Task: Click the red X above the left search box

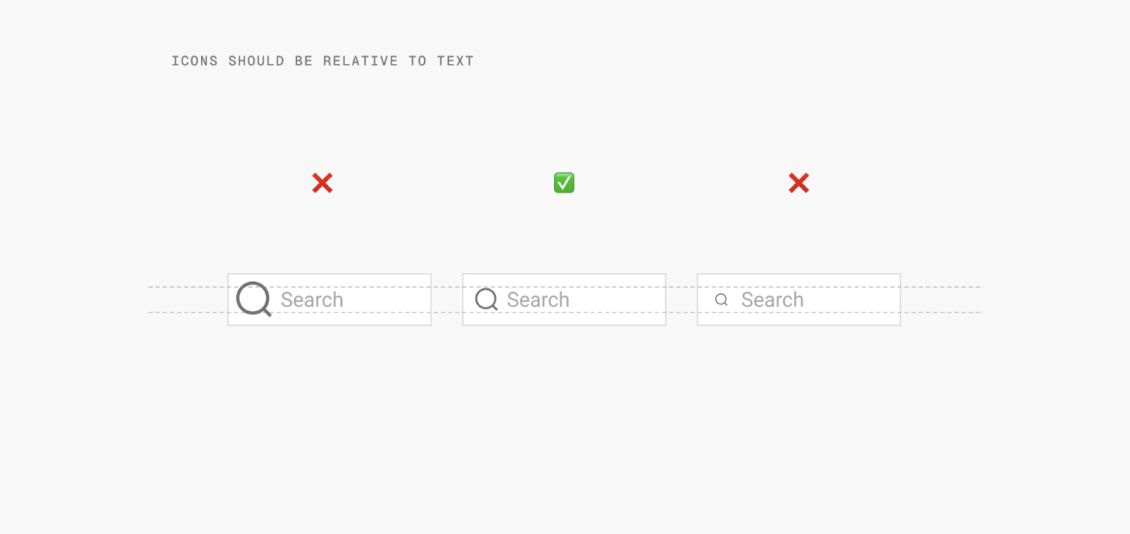Action: coord(322,183)
